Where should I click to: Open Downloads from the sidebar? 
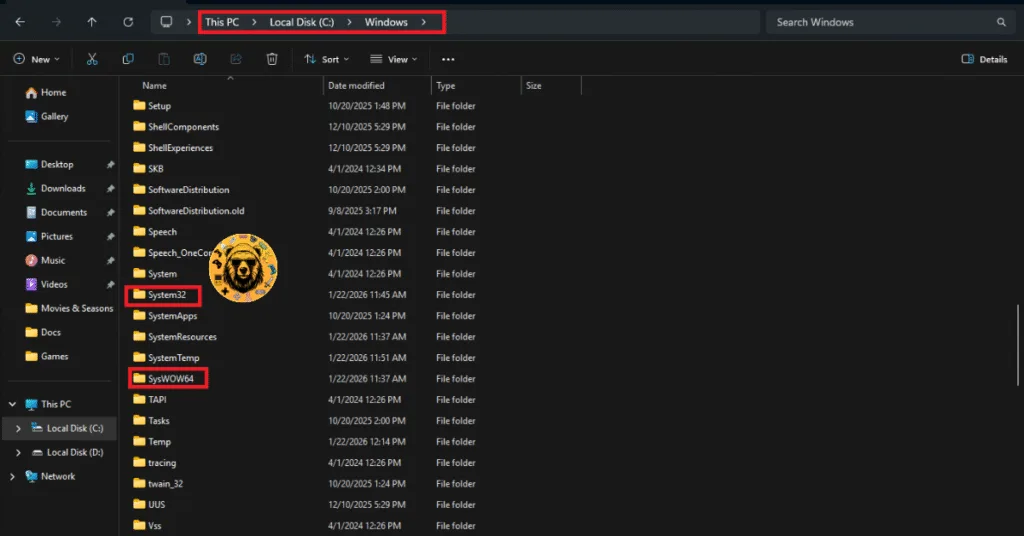63,188
